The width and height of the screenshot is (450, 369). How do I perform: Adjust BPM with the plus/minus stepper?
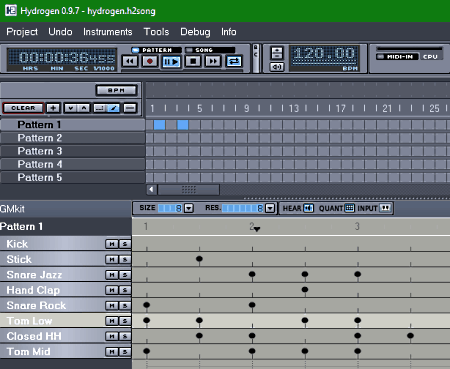point(277,53)
